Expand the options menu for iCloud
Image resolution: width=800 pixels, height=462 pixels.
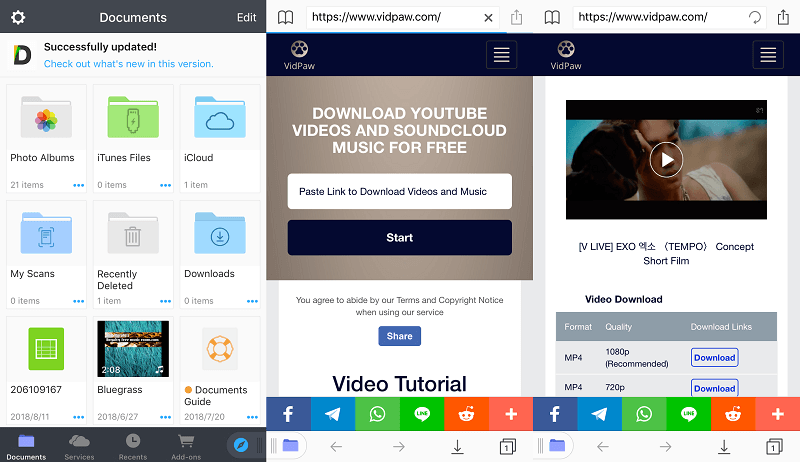tap(252, 185)
